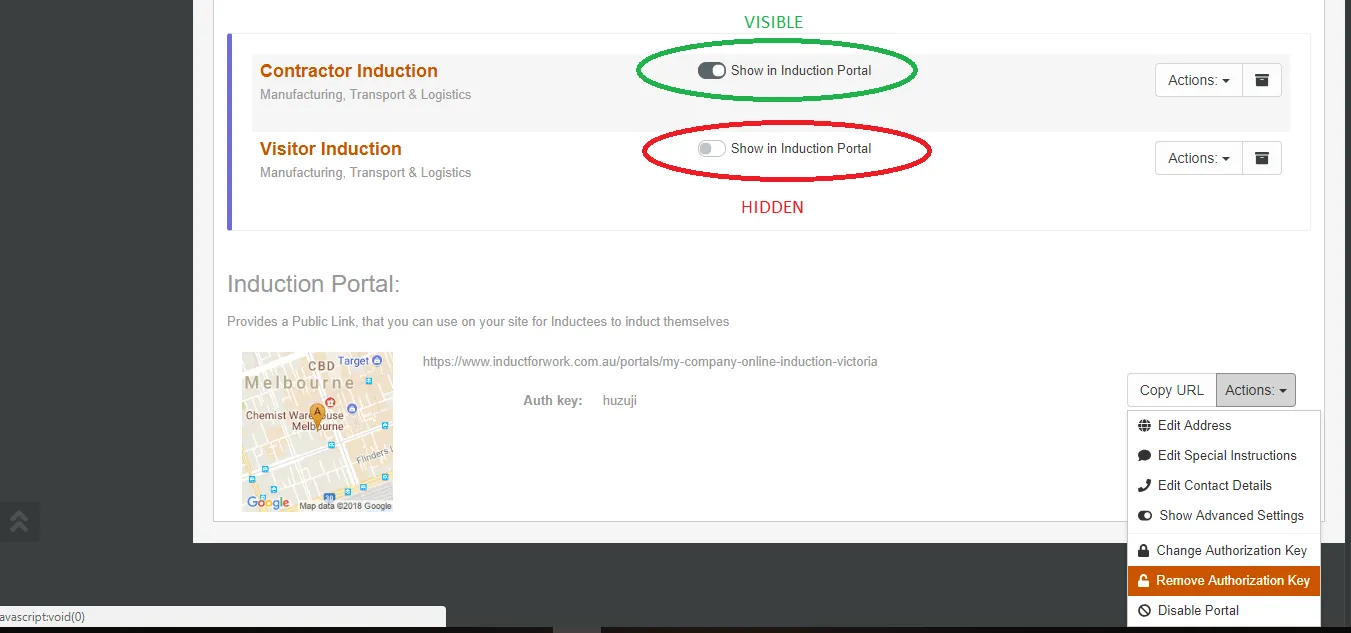The height and width of the screenshot is (633, 1351).
Task: Select Remove Authorization Key menu option
Action: click(x=1232, y=581)
